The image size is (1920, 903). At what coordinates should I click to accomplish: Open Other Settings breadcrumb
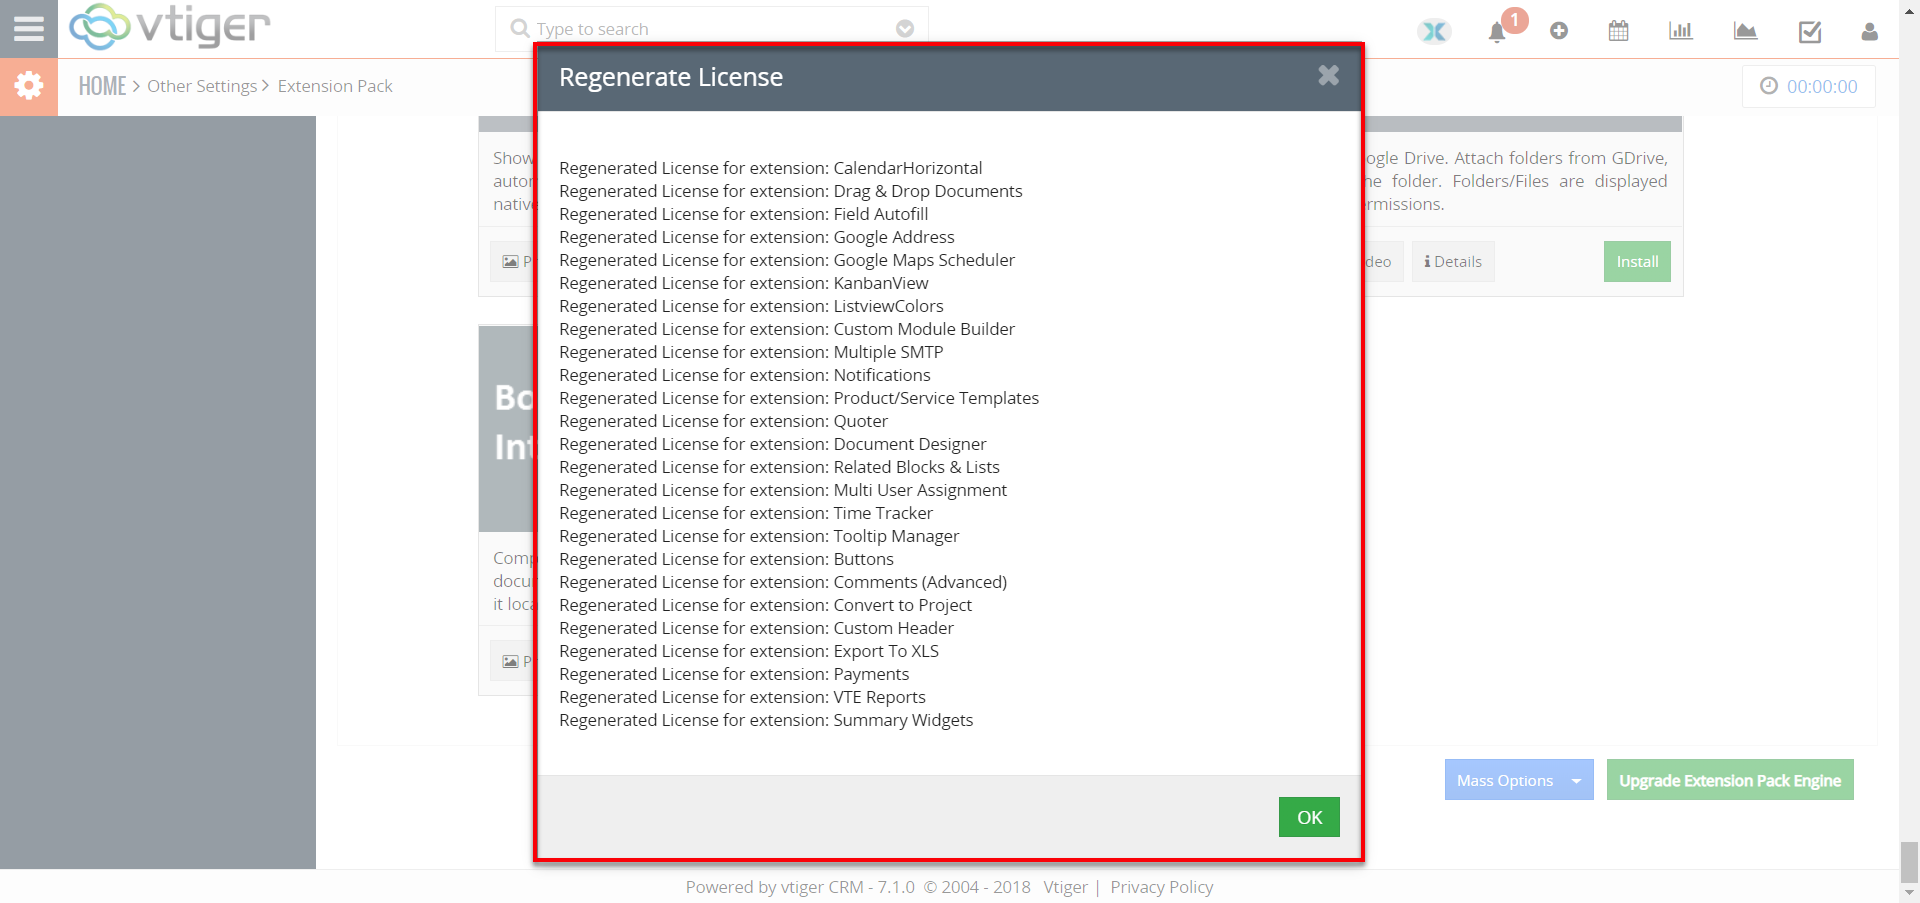pos(202,86)
